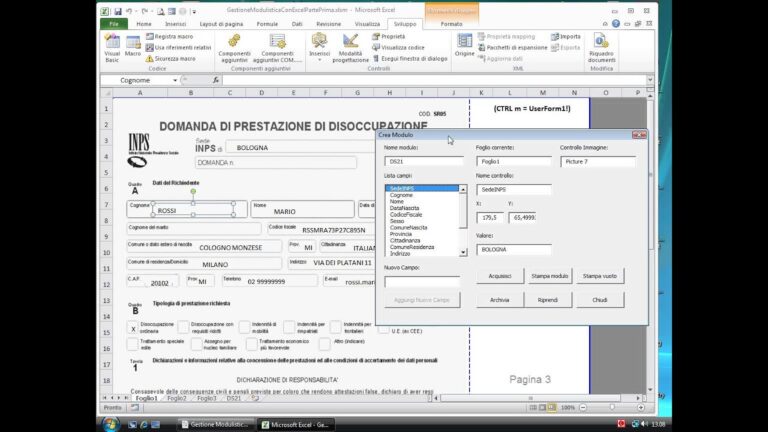Click the Stampa vuoto button
Image resolution: width=768 pixels, height=432 pixels.
click(x=600, y=276)
